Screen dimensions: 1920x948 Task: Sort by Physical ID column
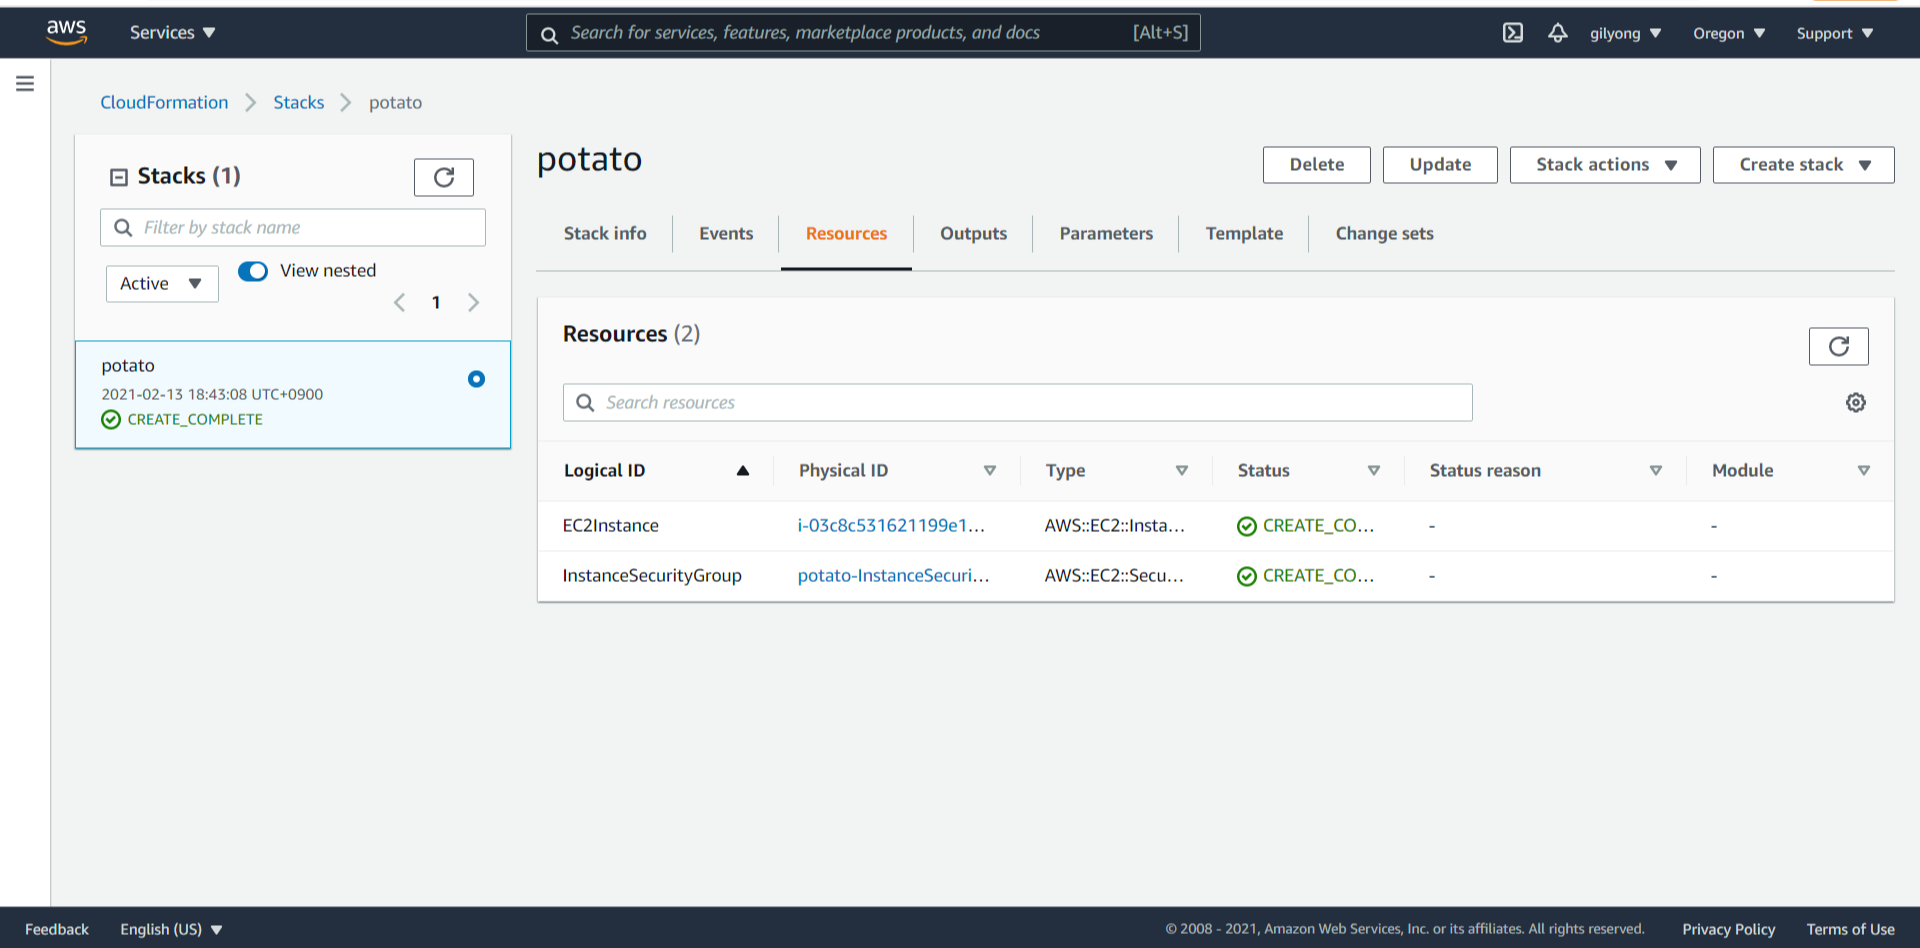click(x=990, y=470)
